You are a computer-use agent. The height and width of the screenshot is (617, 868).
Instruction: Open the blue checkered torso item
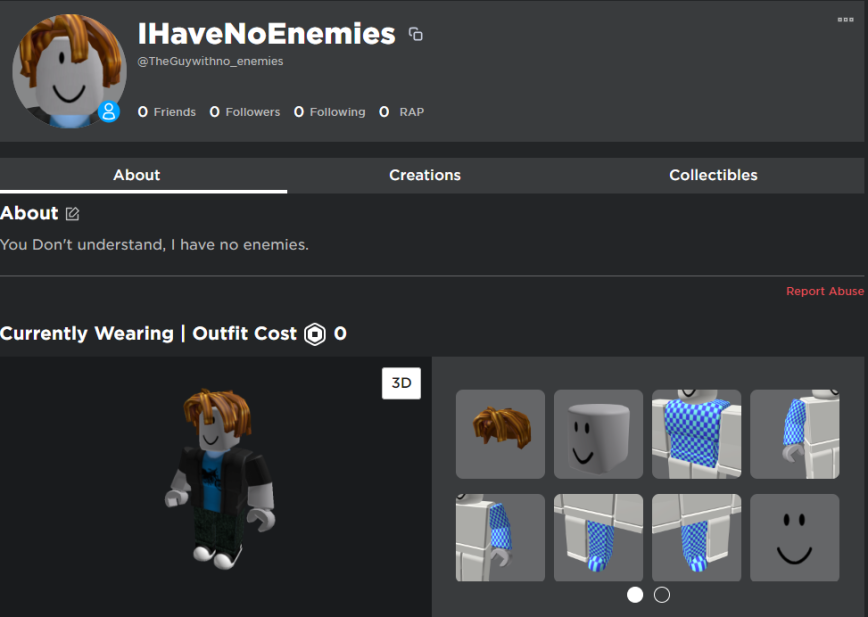[x=696, y=434]
